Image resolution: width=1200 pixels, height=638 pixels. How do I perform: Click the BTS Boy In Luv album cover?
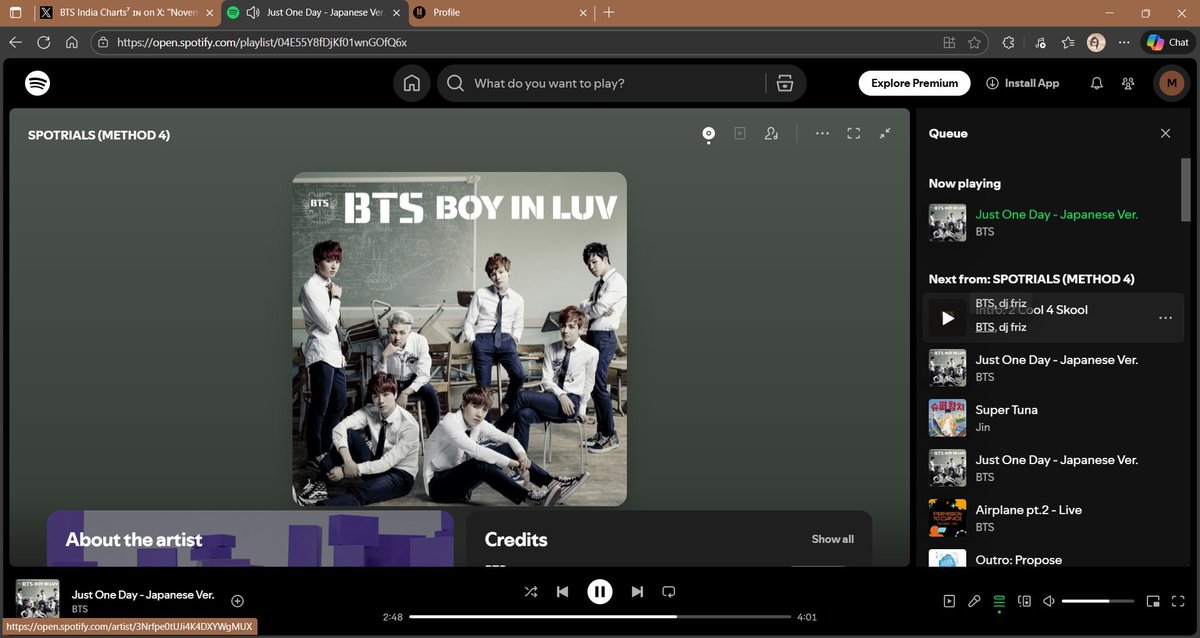(x=460, y=339)
